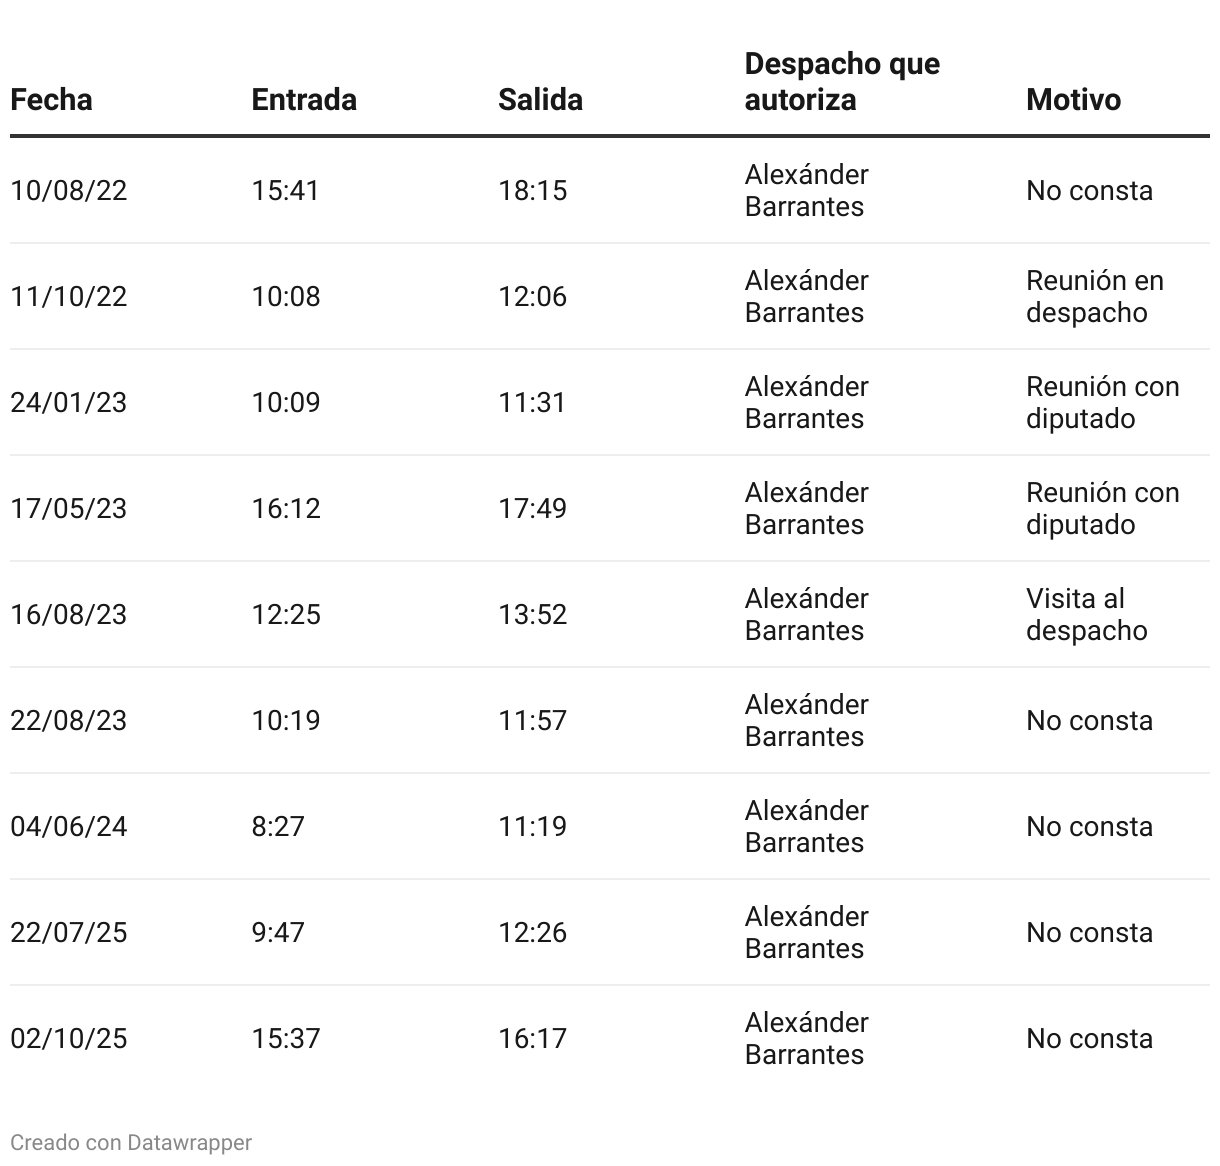Click exit time 17:49 cell

pos(532,508)
